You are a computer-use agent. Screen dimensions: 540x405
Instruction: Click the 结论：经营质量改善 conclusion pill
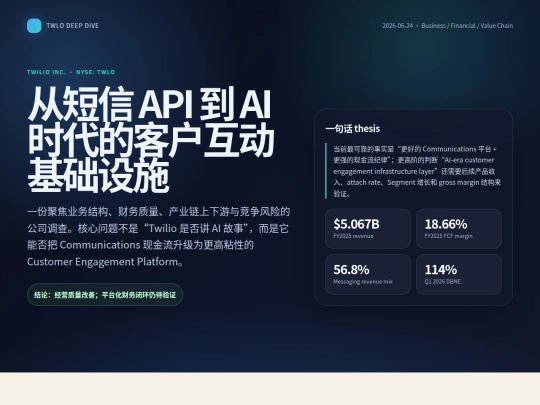coord(105,295)
